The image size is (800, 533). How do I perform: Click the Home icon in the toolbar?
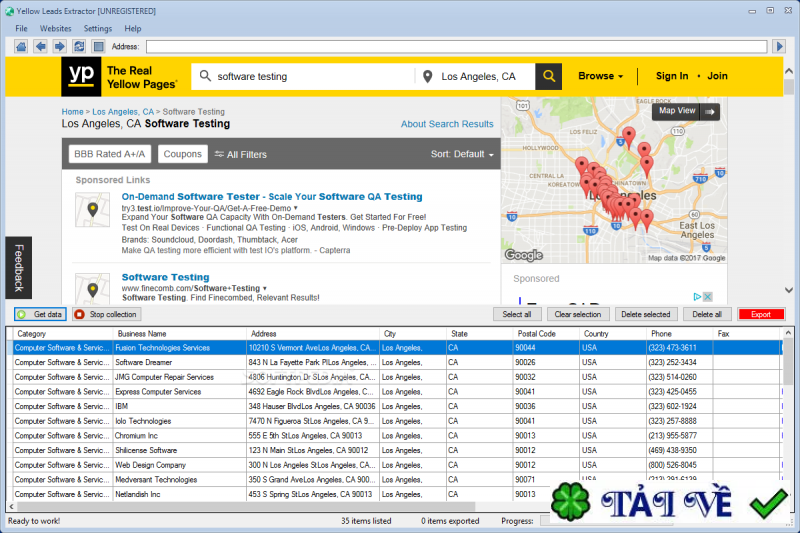(21, 46)
